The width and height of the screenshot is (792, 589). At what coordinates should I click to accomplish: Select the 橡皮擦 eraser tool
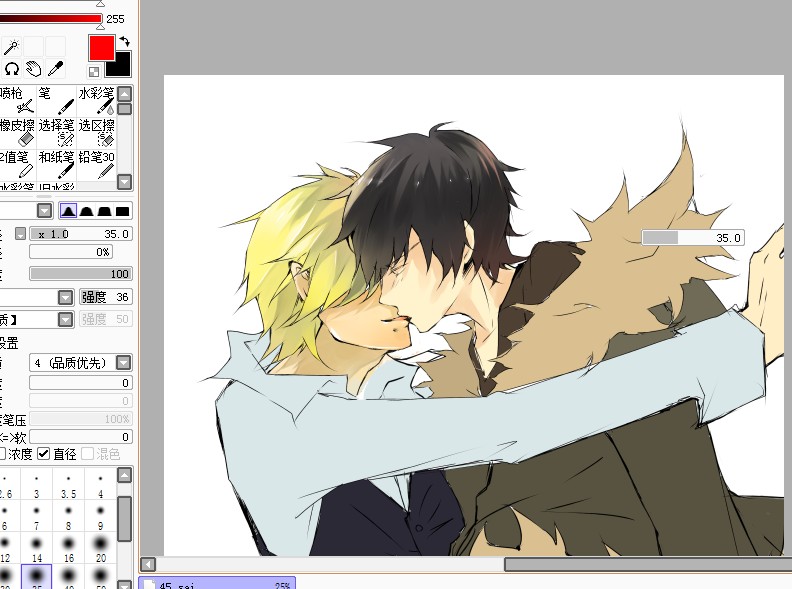tap(17, 132)
